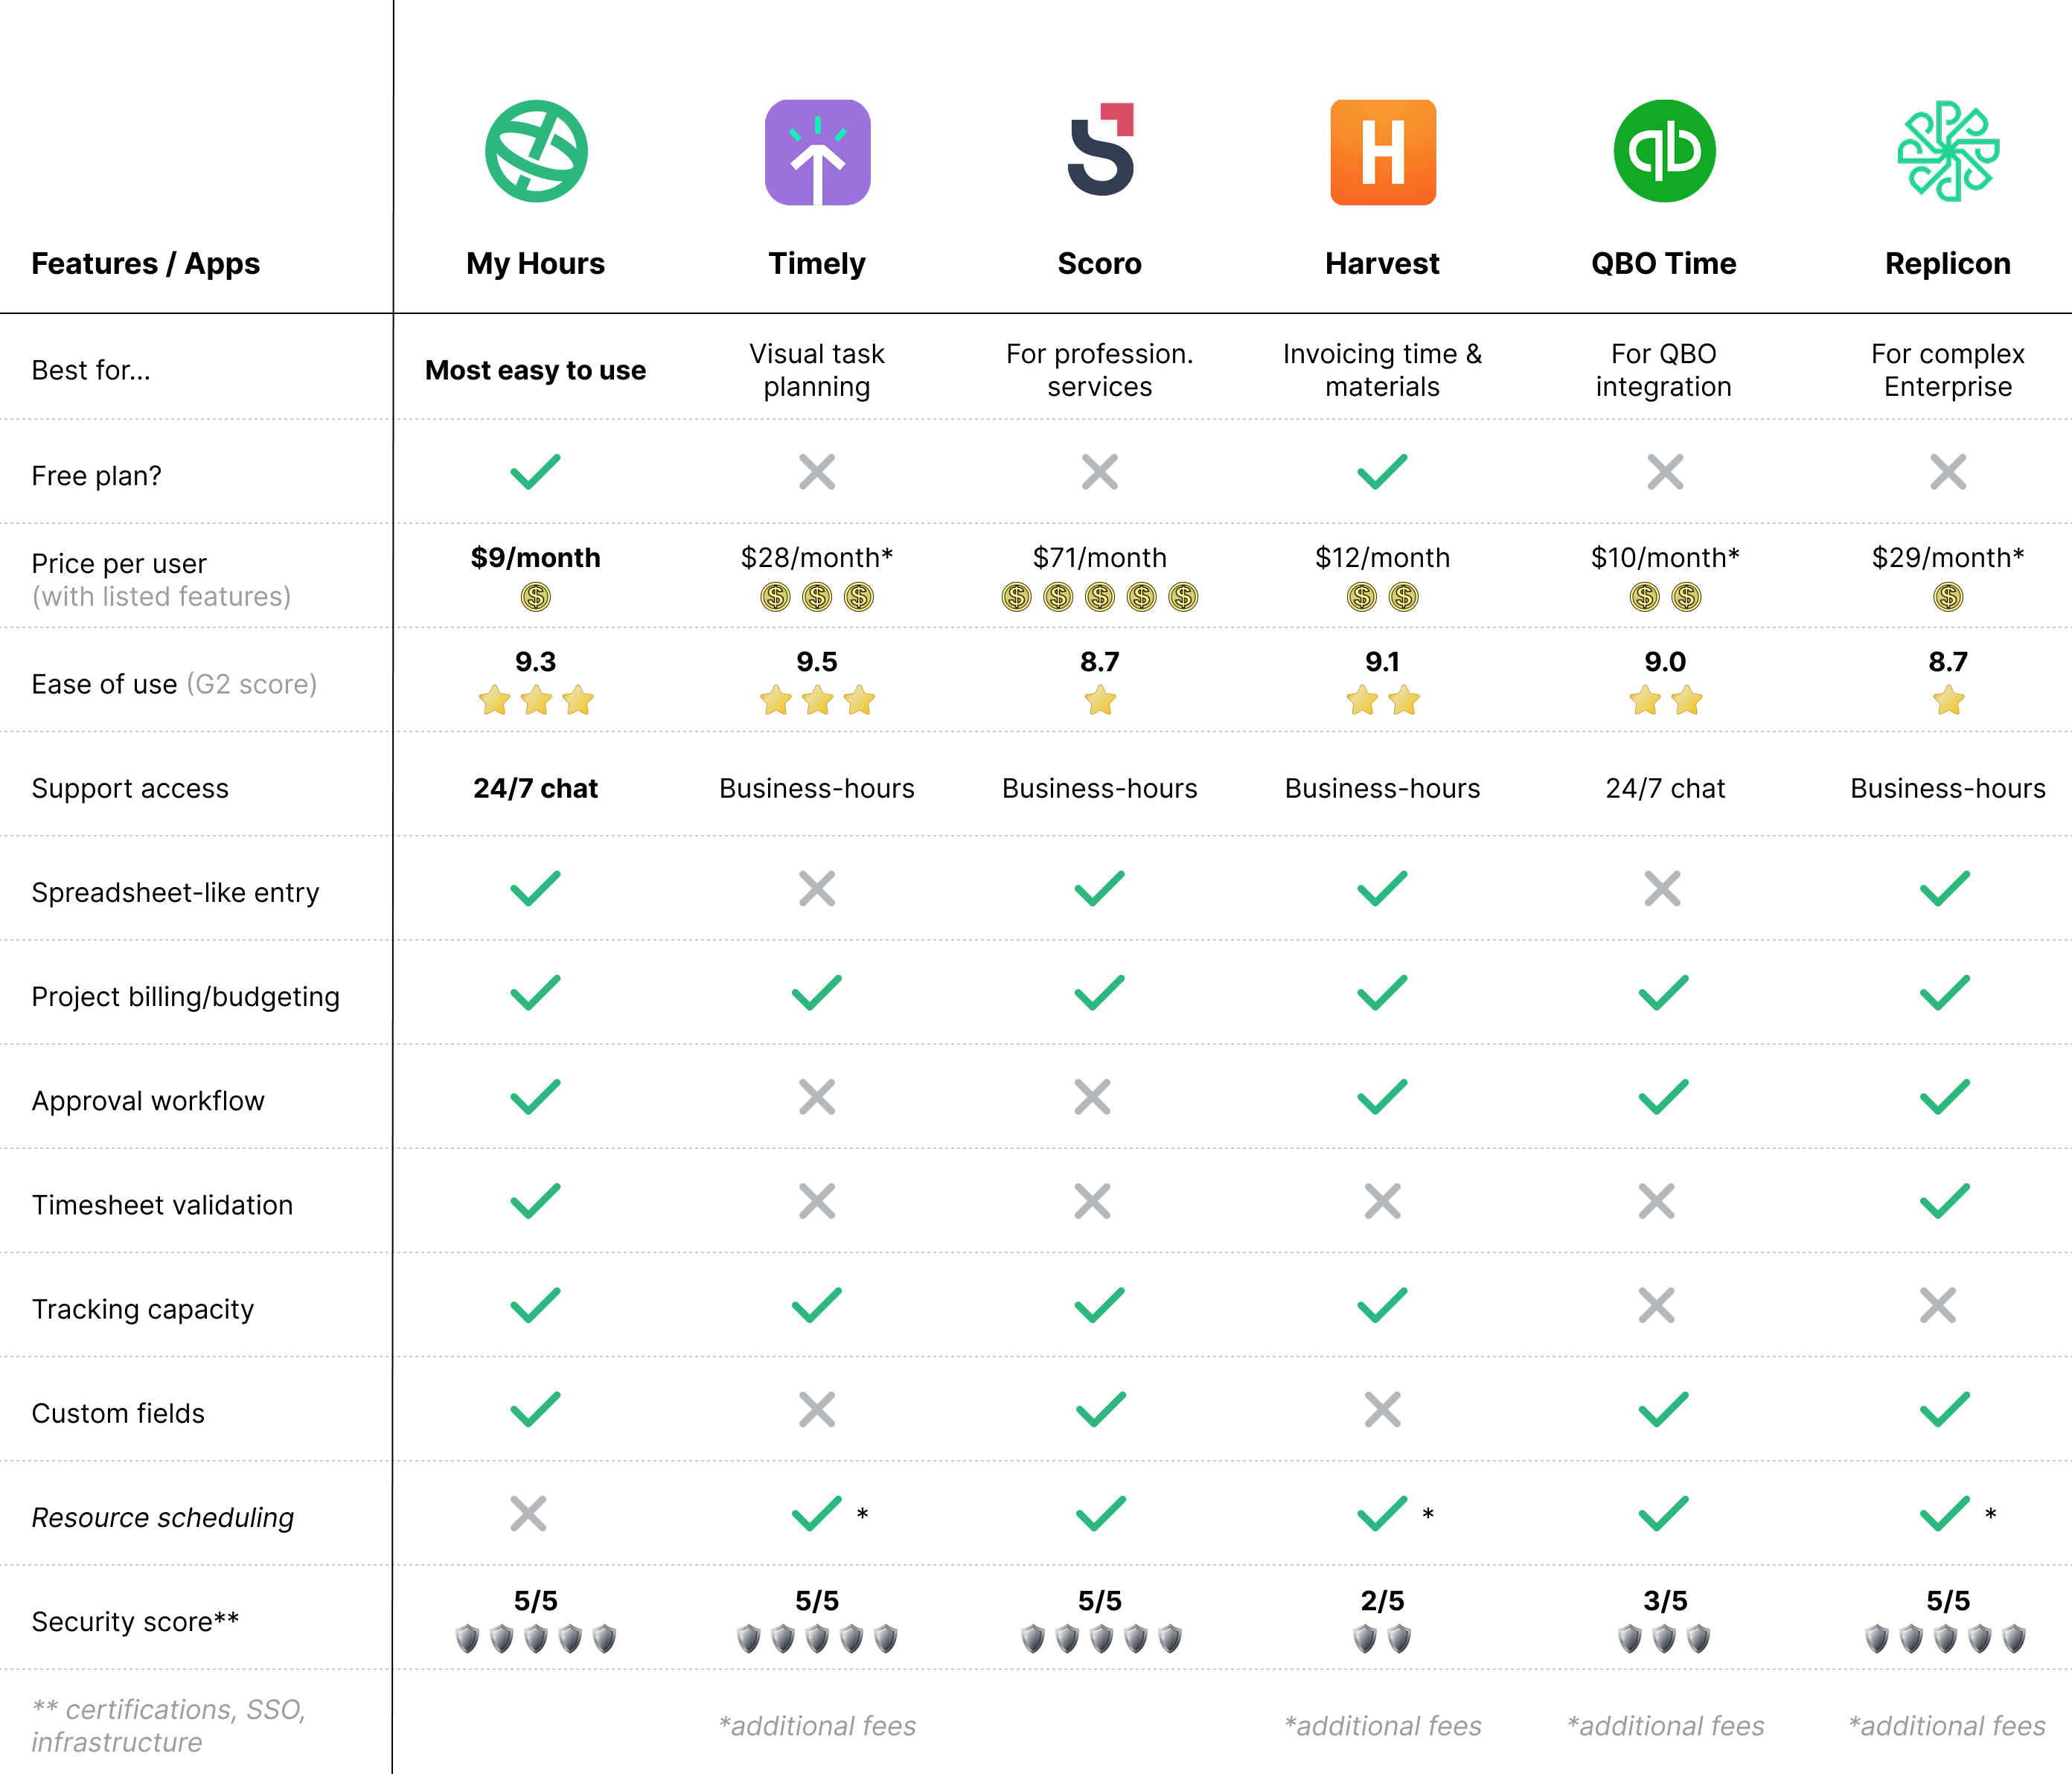
Task: Click the 9.1 ease score
Action: (1383, 661)
